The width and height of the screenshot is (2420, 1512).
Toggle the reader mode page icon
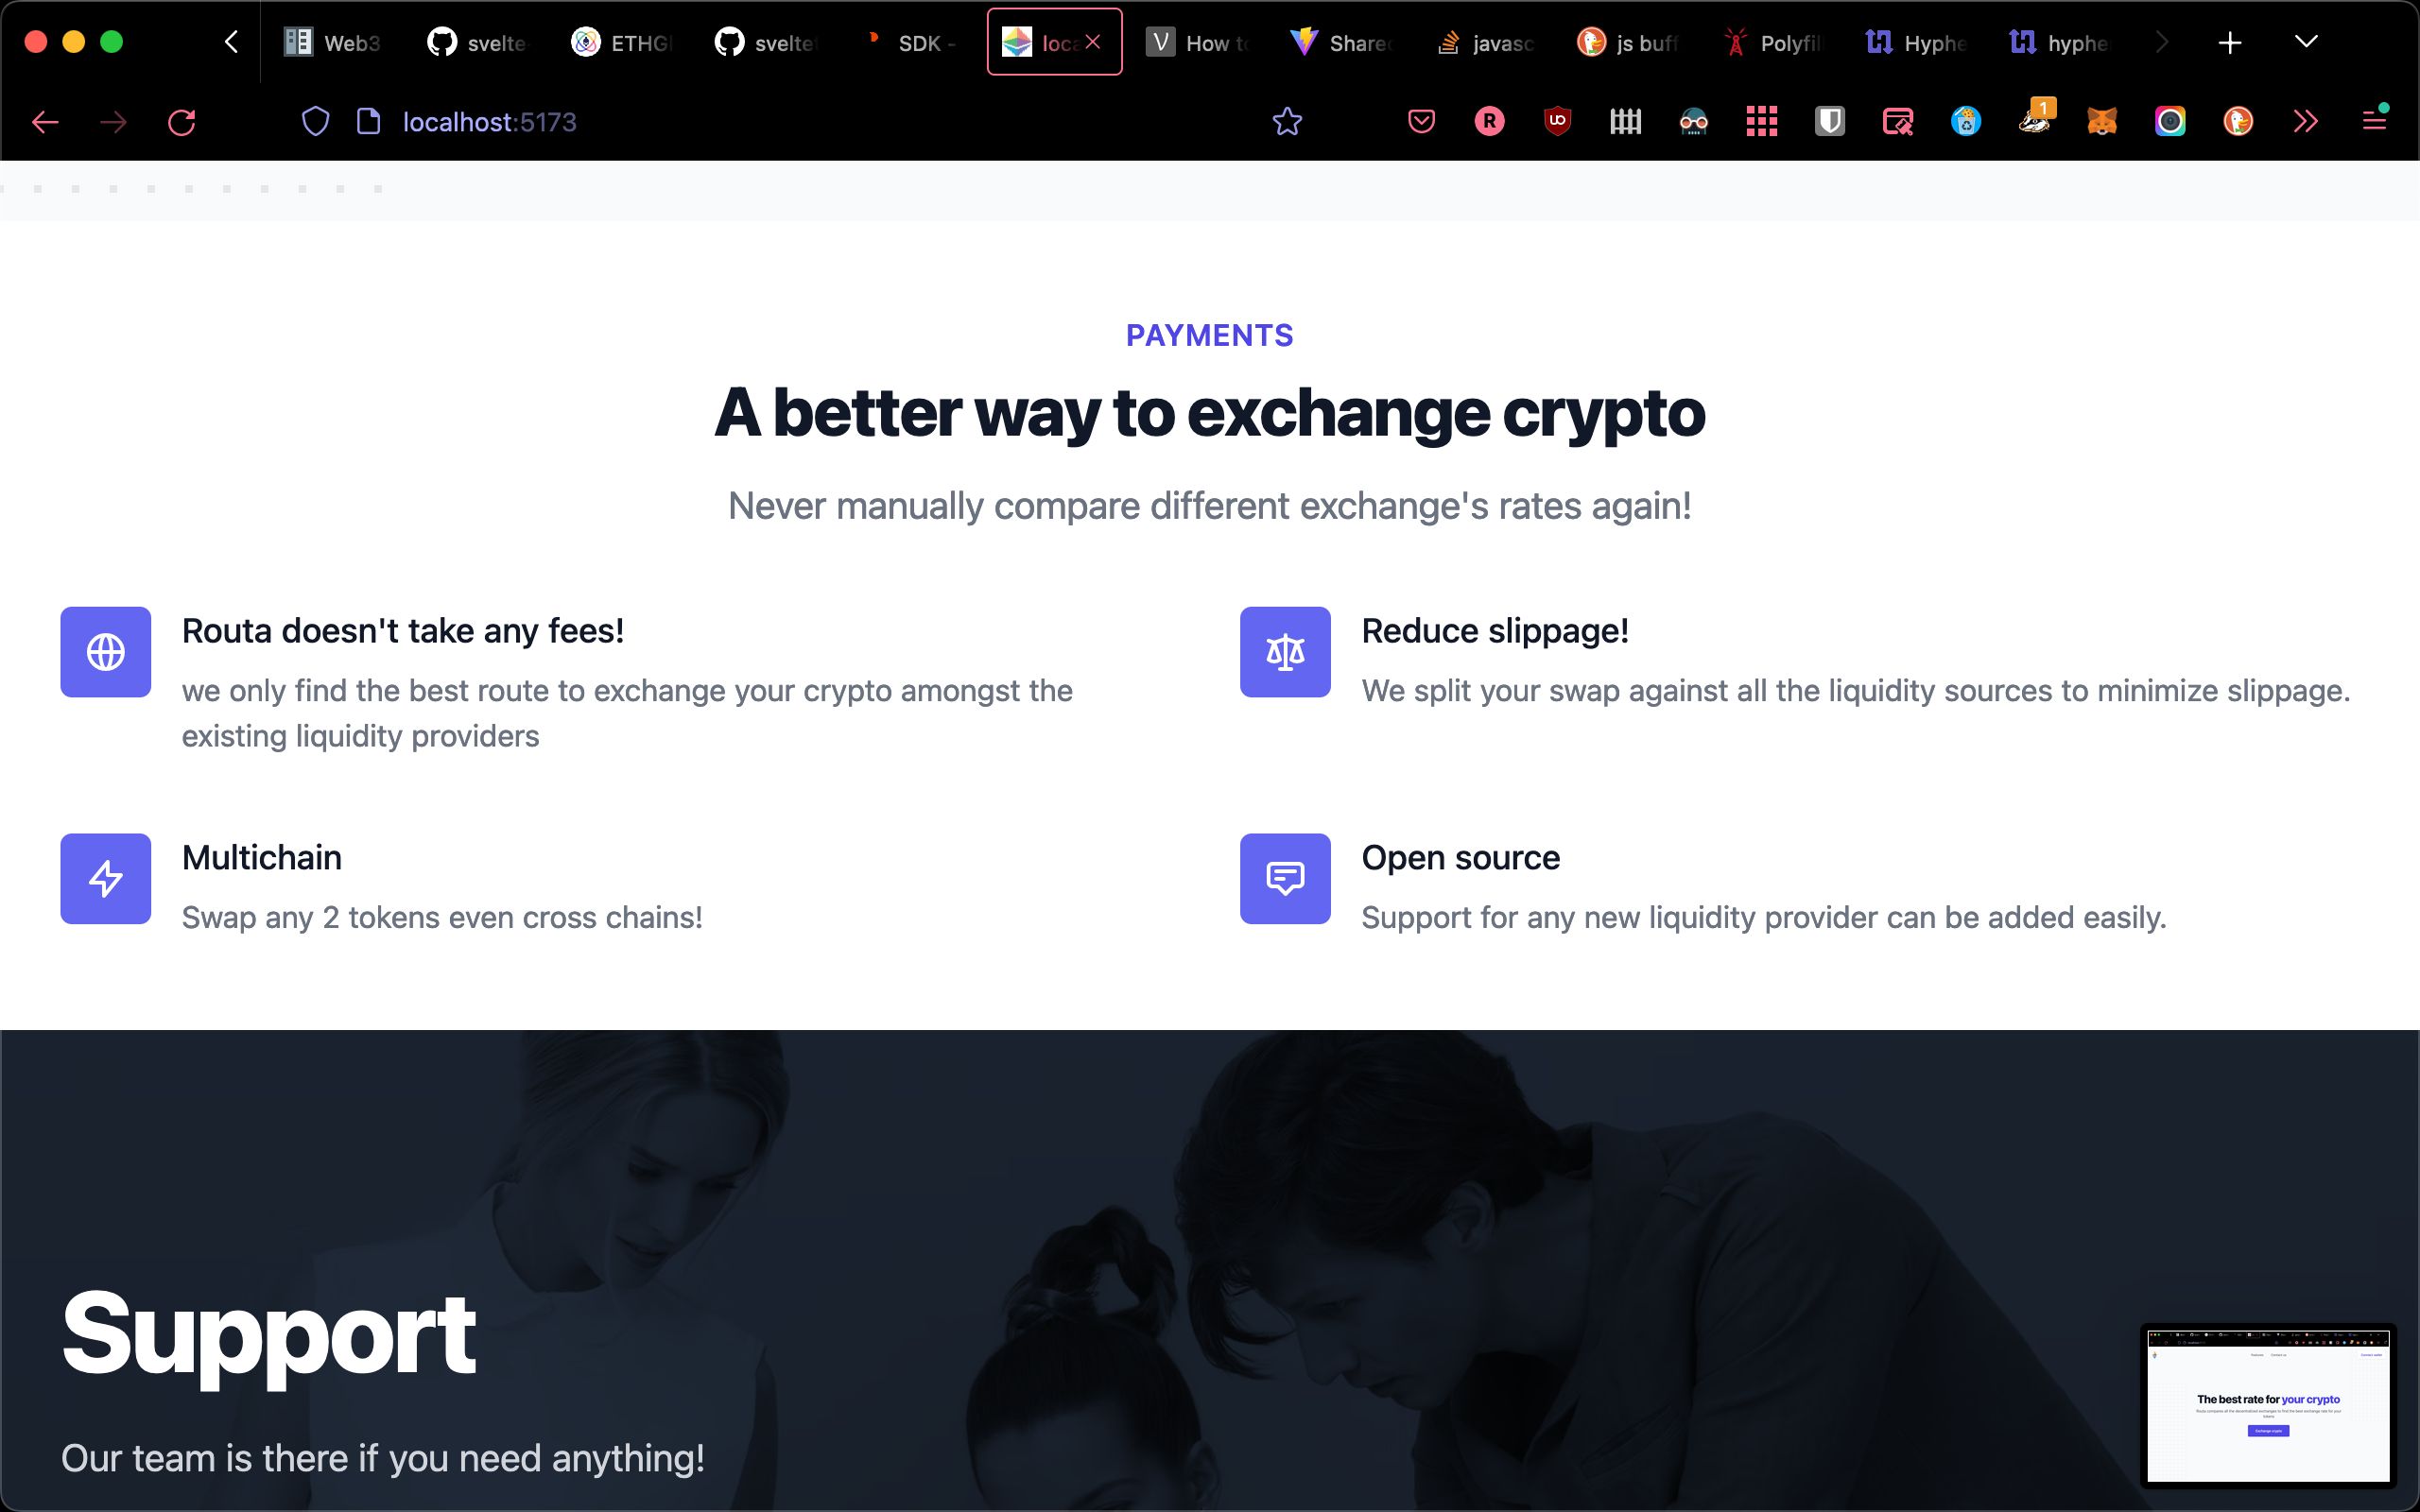(x=368, y=120)
